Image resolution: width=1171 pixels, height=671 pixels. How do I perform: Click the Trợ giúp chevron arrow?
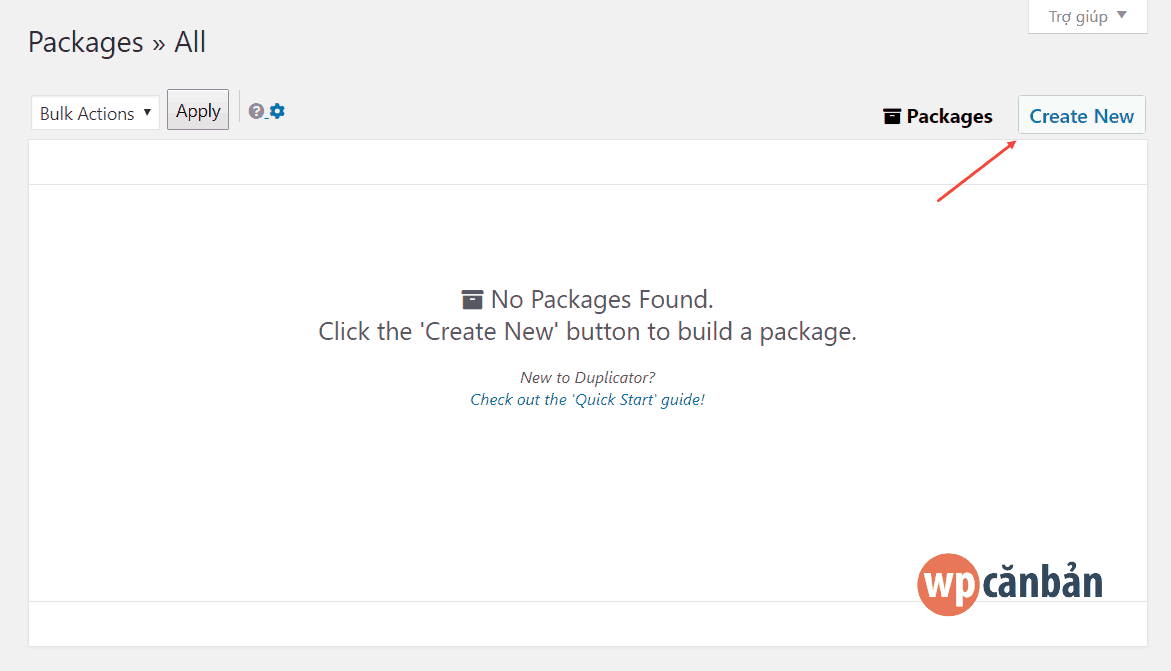[x=1123, y=16]
